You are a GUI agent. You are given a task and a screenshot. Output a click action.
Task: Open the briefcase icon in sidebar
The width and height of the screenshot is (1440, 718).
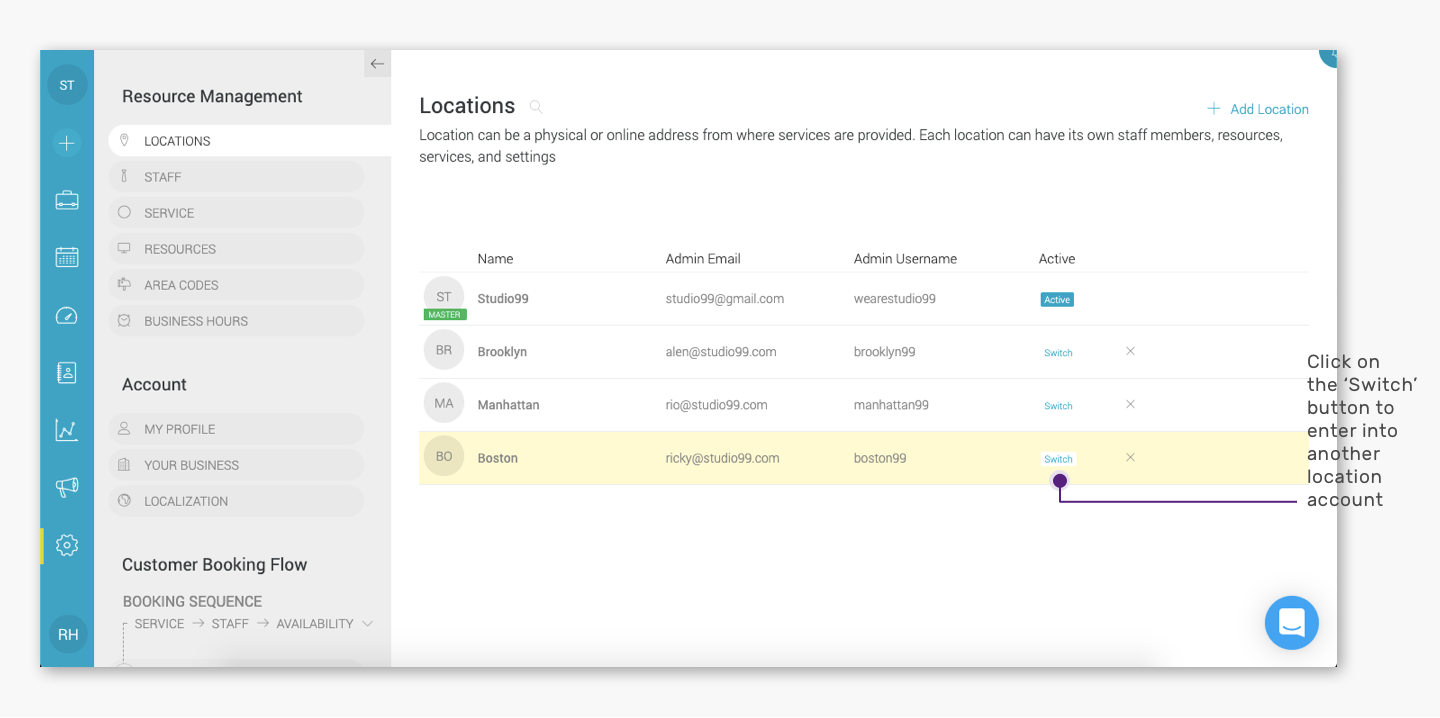(x=67, y=200)
